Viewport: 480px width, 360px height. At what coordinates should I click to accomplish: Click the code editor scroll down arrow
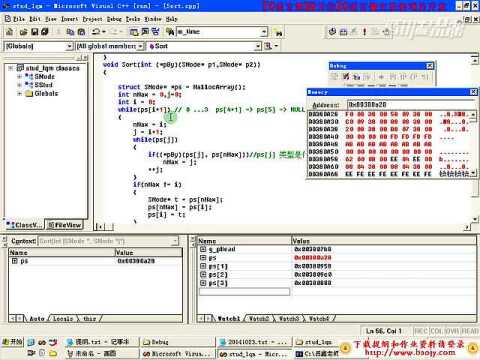475,219
